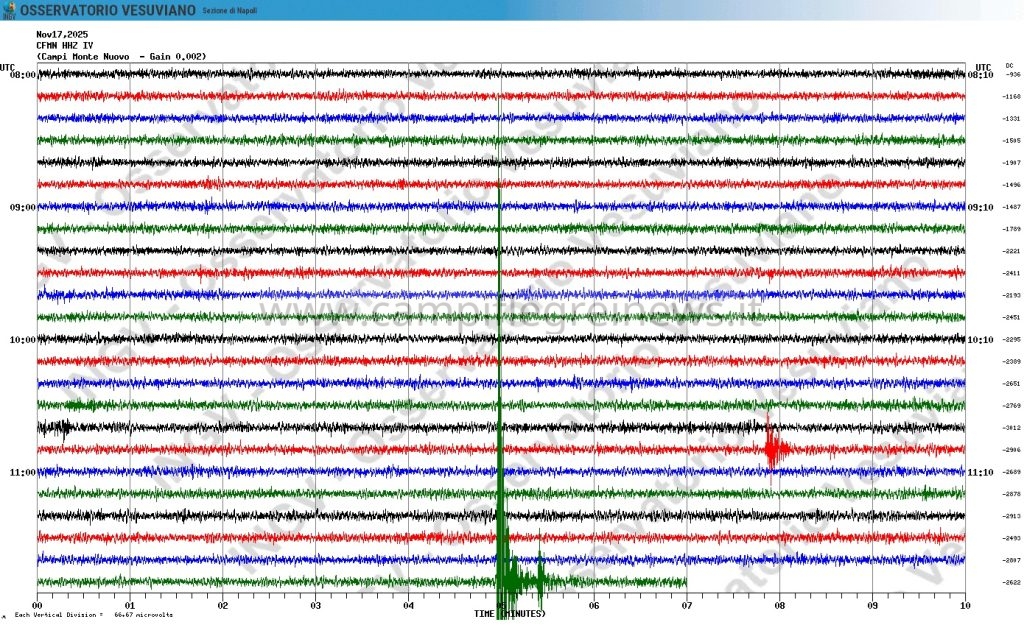Click the 10:00 time label on left

(23, 340)
